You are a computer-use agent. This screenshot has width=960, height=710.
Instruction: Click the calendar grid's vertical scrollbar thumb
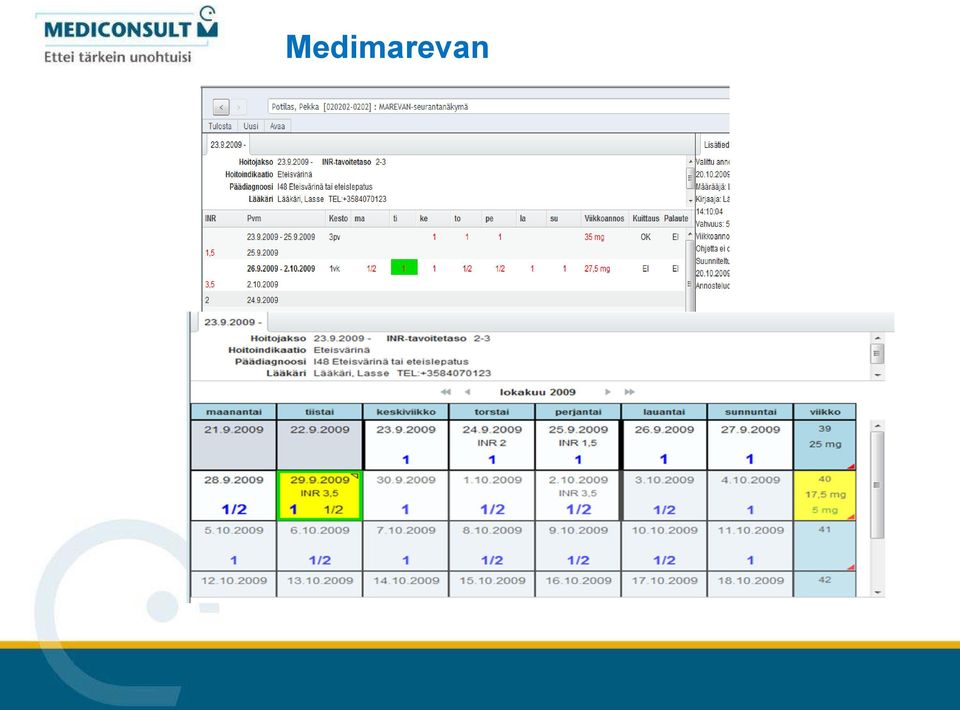(877, 485)
